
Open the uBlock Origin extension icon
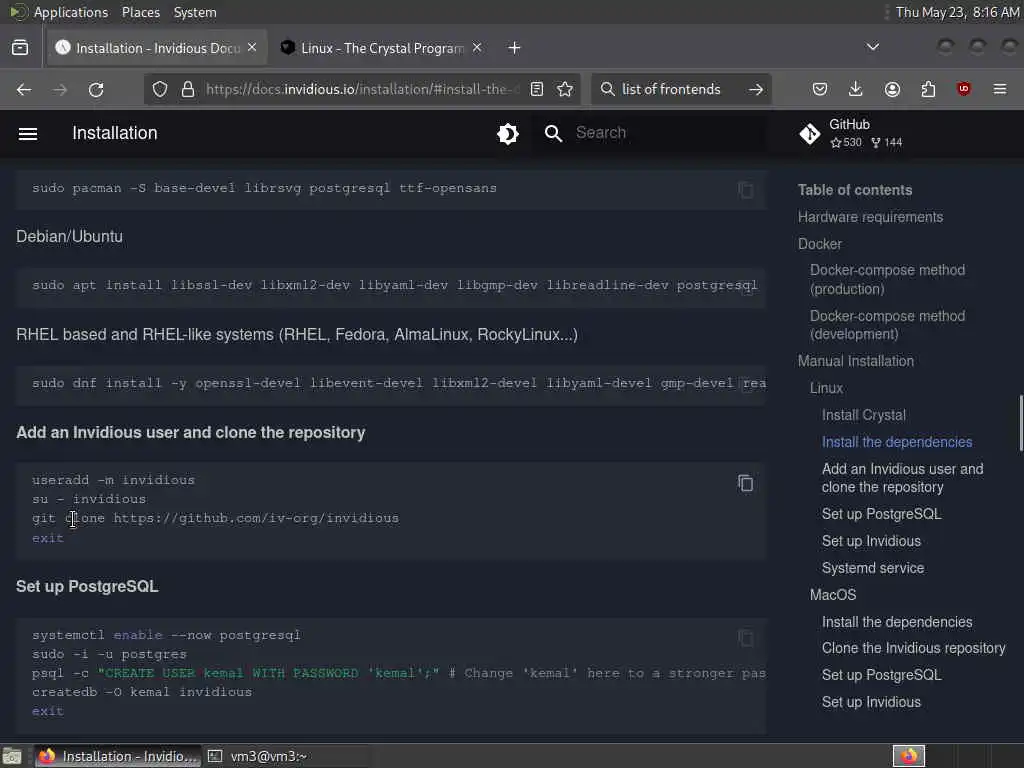[963, 89]
